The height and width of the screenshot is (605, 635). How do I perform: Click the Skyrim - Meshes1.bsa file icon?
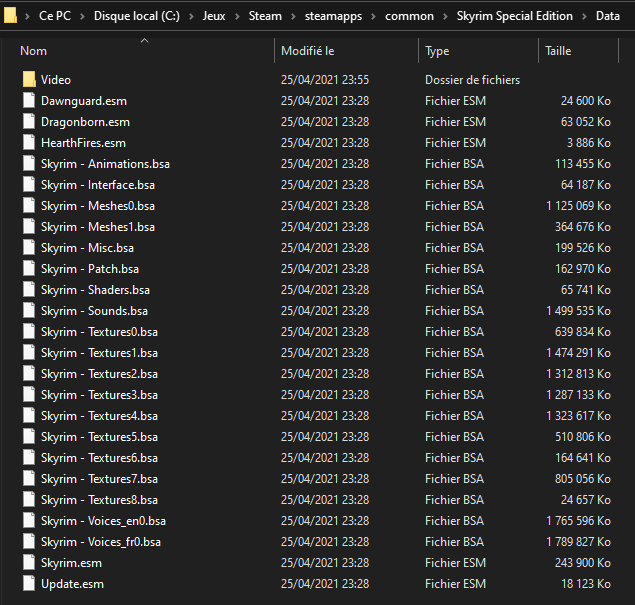[x=29, y=227]
